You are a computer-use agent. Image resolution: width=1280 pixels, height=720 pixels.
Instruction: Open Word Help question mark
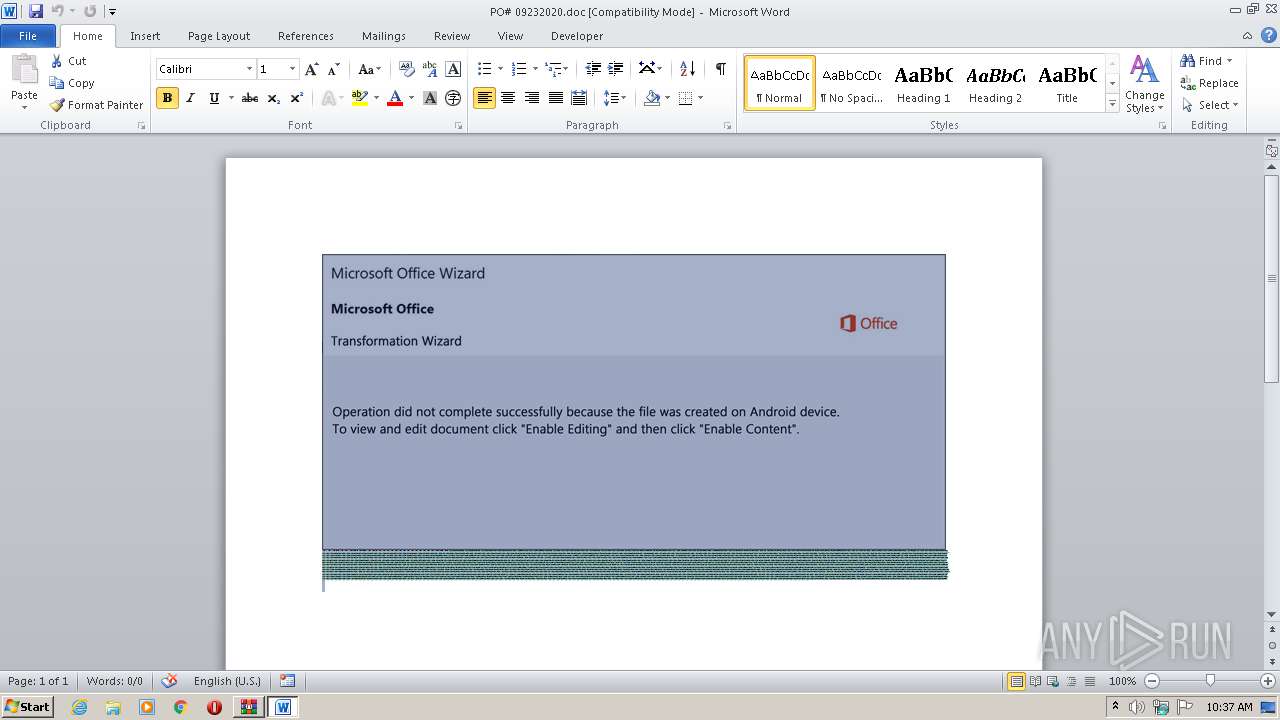(x=1270, y=35)
